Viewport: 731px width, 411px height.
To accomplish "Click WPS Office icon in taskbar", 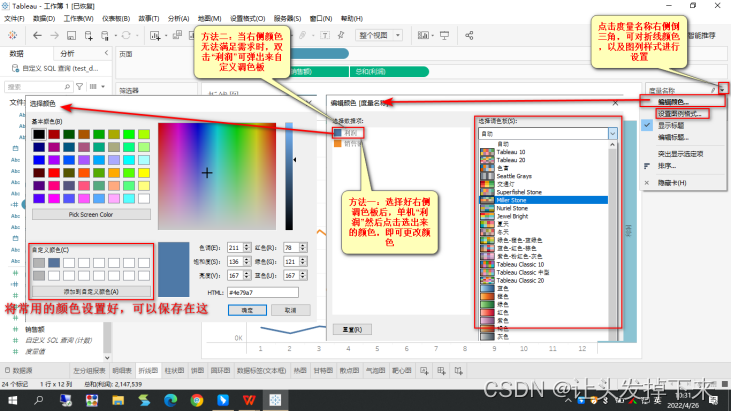I will pyautogui.click(x=249, y=400).
